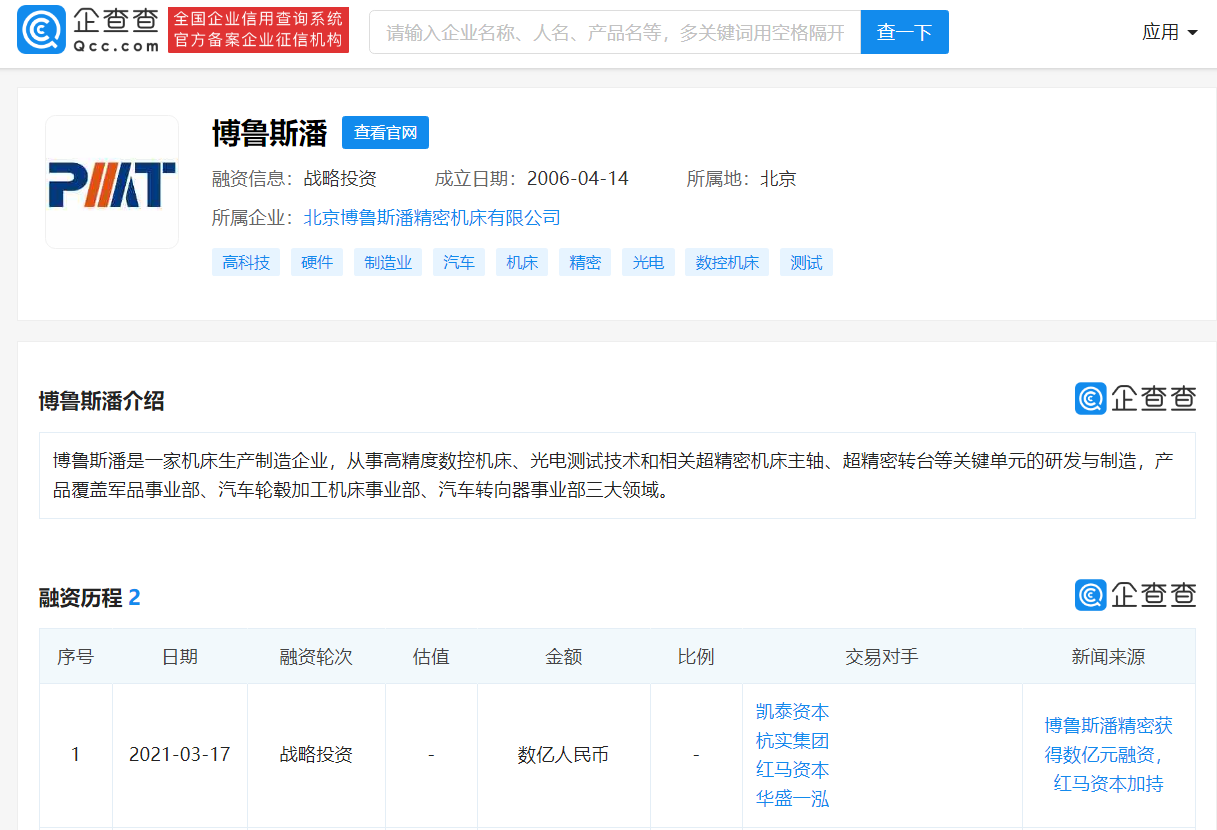
Task: Click the company introduction paragraph
Action: click(617, 476)
